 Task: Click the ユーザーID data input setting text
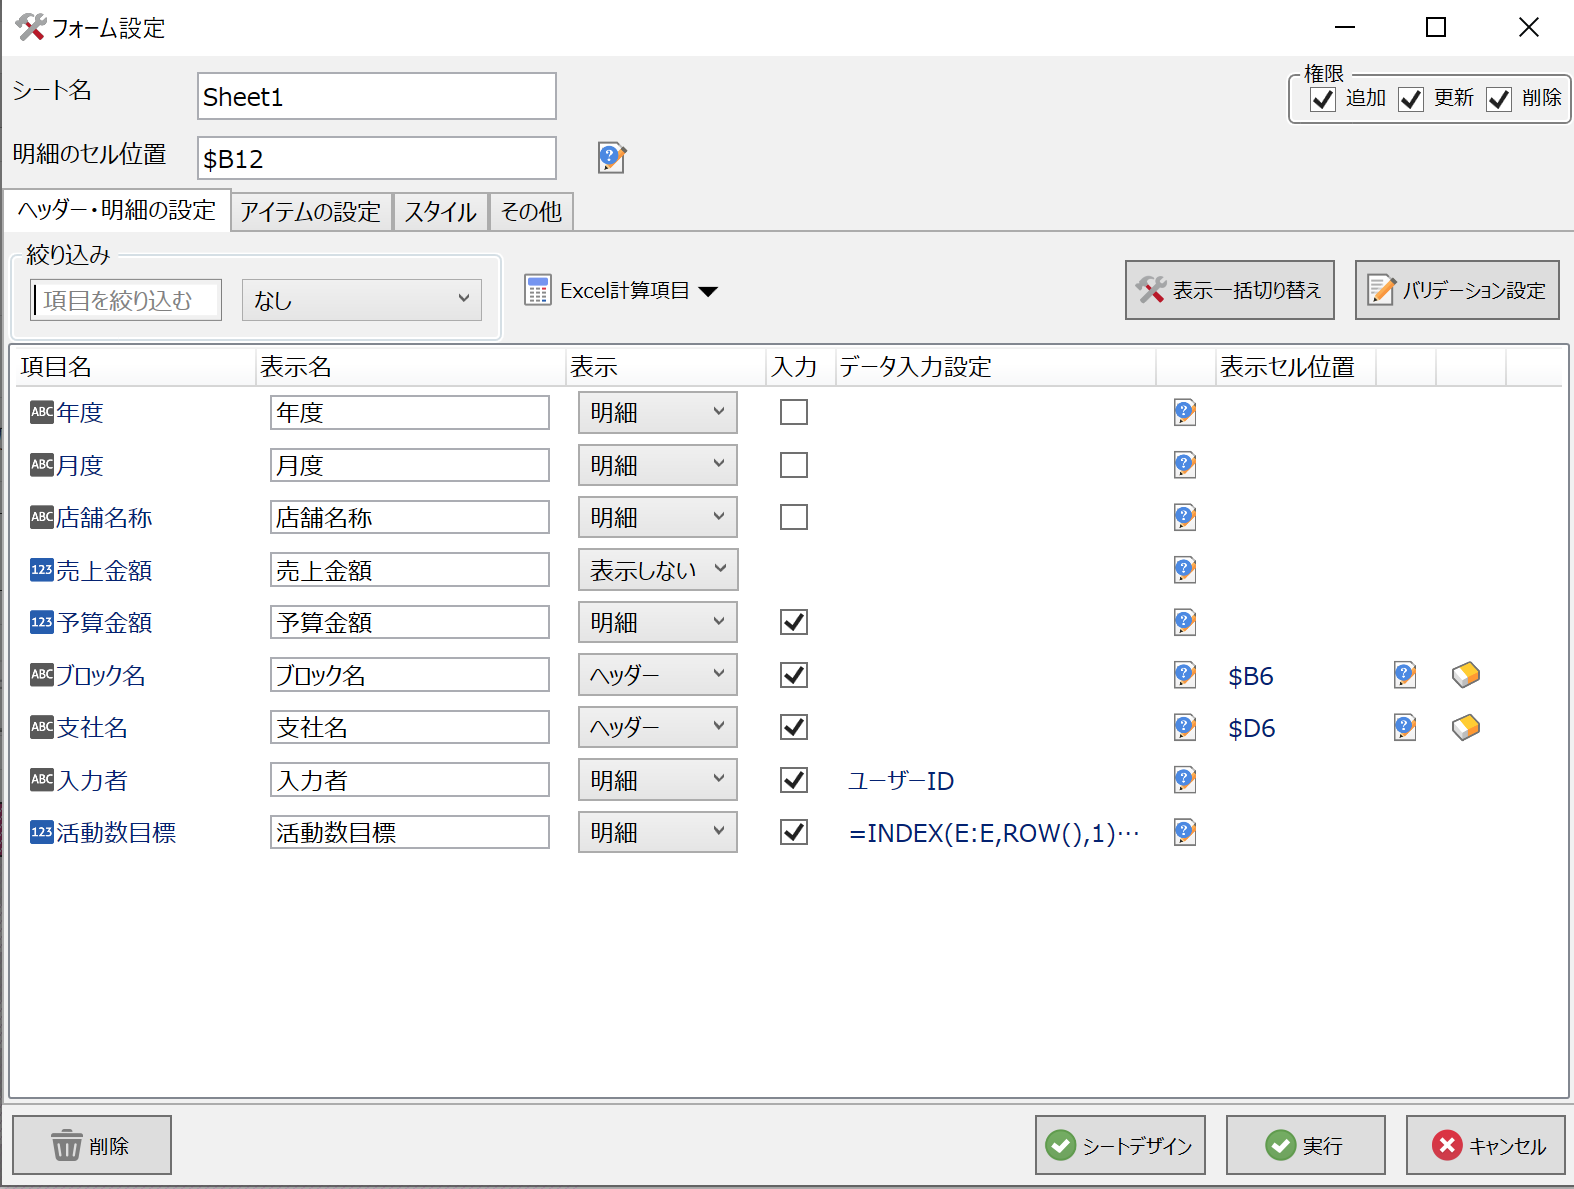901,781
